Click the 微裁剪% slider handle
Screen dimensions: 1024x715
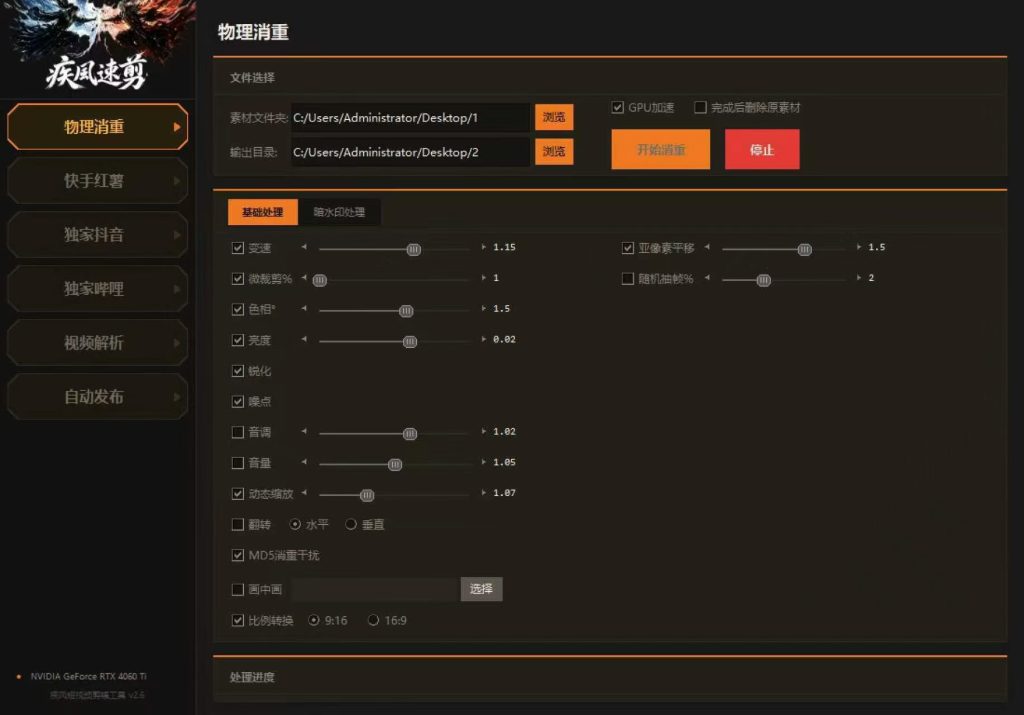click(319, 280)
